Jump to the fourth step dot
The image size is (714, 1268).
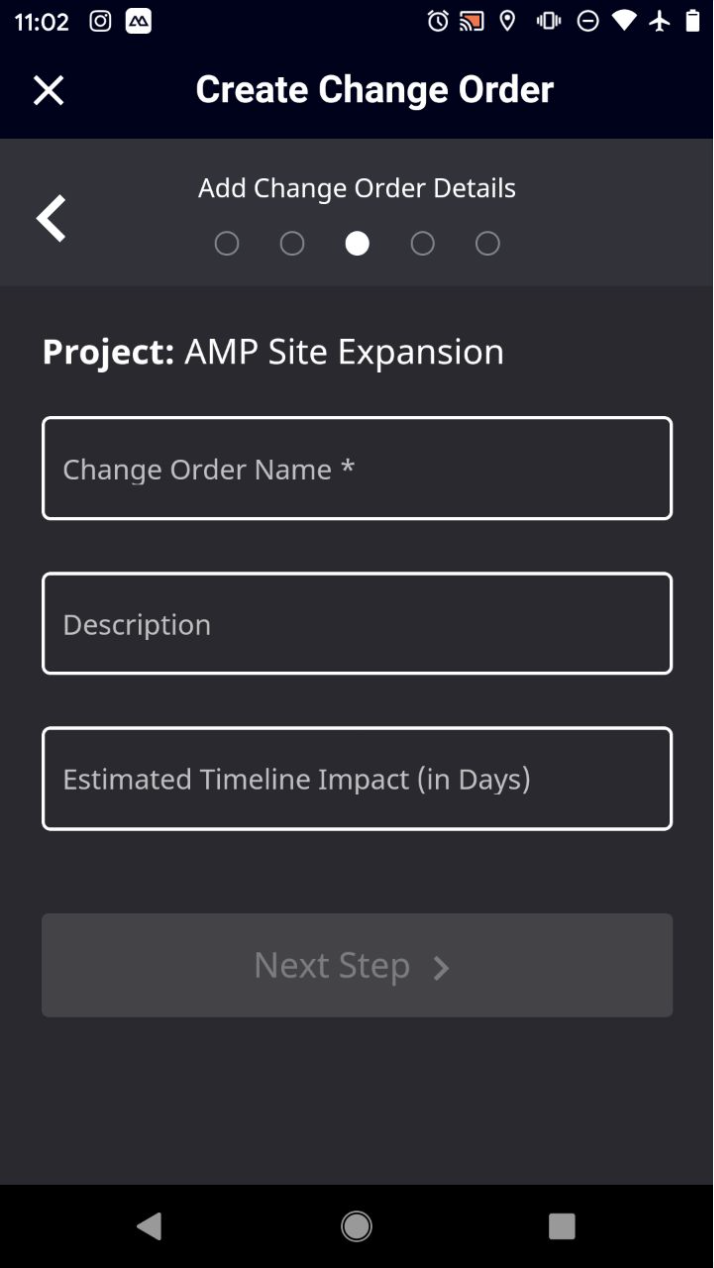[422, 244]
